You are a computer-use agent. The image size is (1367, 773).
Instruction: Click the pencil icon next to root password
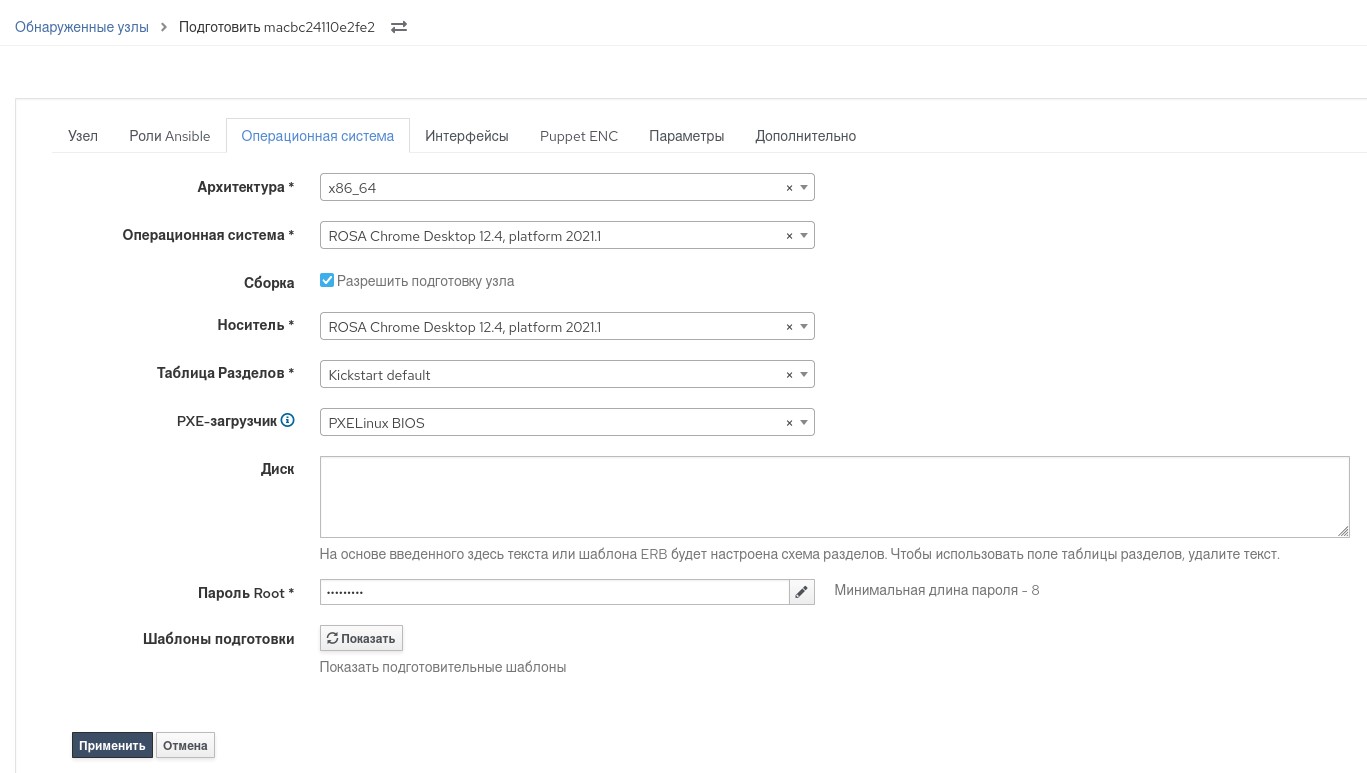802,592
